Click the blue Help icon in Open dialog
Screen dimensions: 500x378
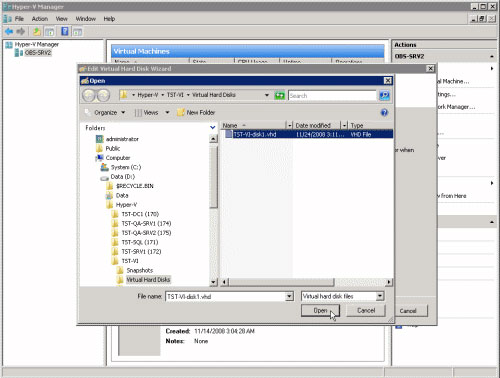pyautogui.click(x=384, y=113)
